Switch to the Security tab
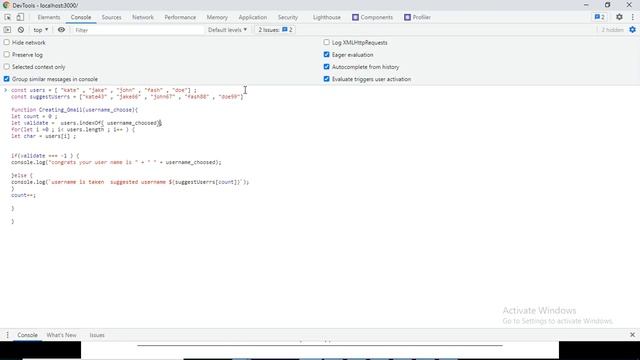Viewport: 640px width, 360px height. 288,17
